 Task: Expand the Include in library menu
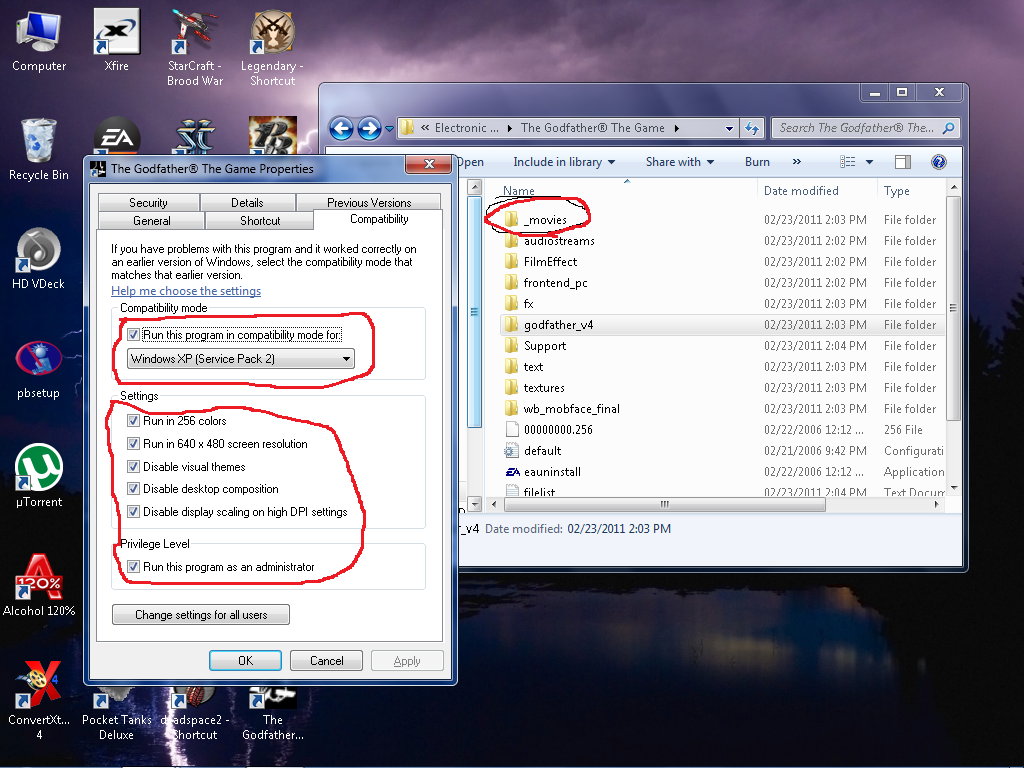(564, 162)
